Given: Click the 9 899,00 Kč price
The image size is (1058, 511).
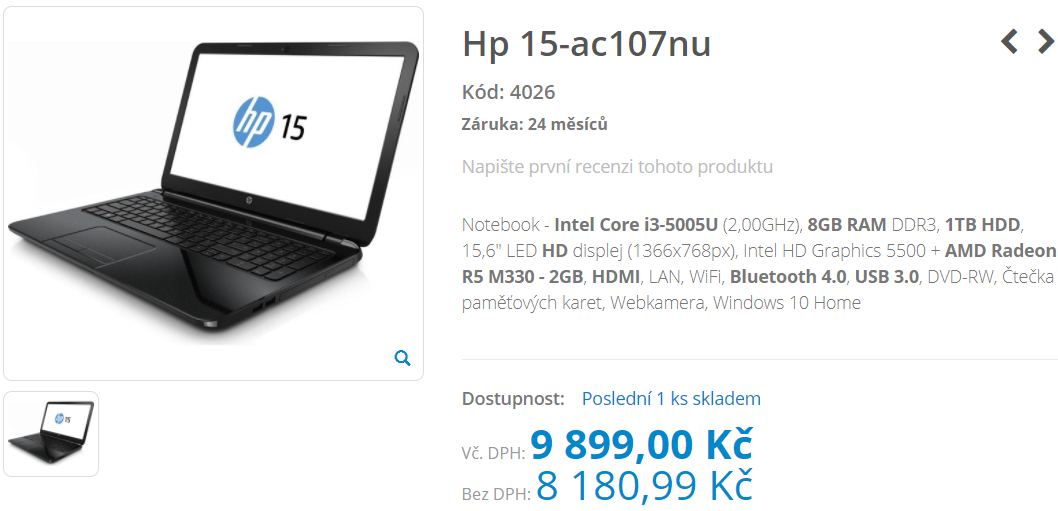Looking at the screenshot, I should click(x=642, y=444).
